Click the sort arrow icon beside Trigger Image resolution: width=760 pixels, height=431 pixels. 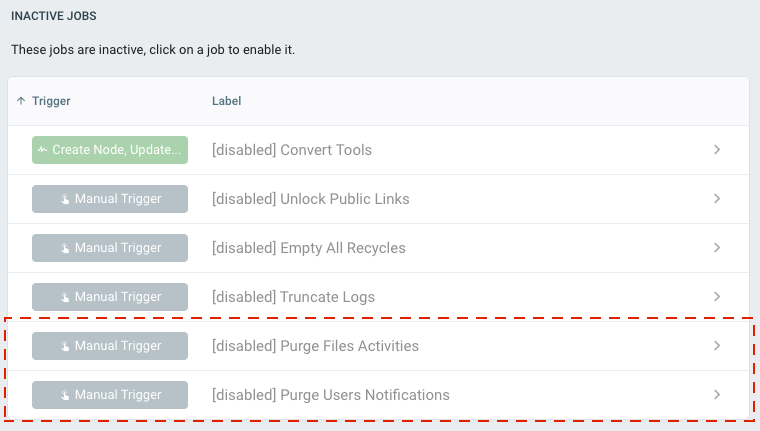[x=21, y=101]
